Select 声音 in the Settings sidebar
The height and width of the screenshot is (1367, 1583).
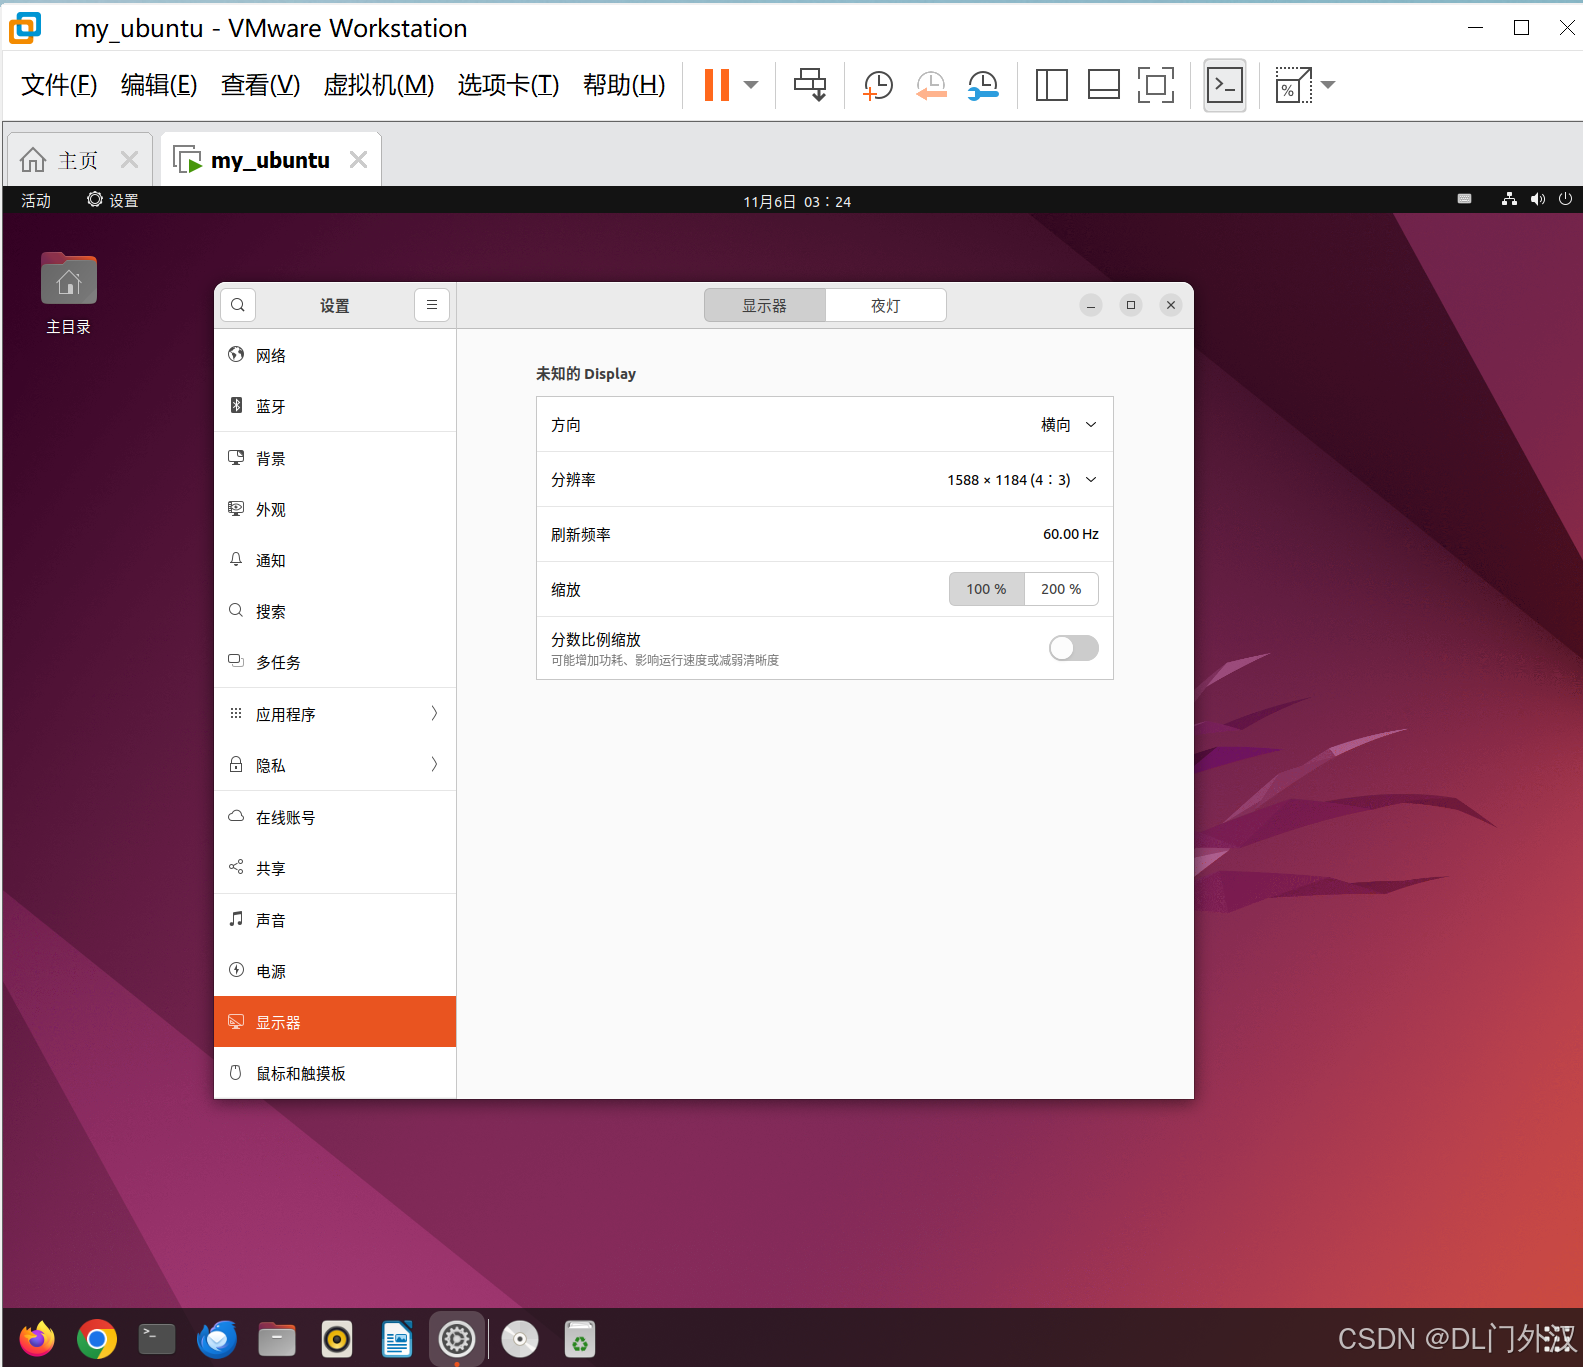[335, 920]
